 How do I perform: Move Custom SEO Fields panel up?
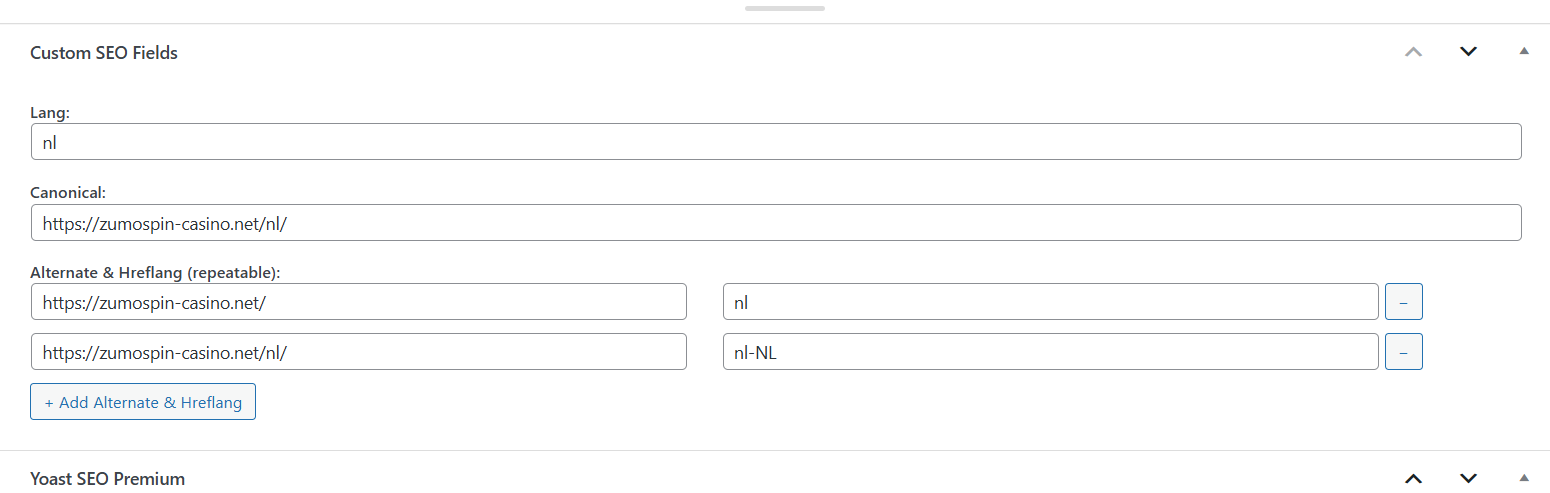1413,52
